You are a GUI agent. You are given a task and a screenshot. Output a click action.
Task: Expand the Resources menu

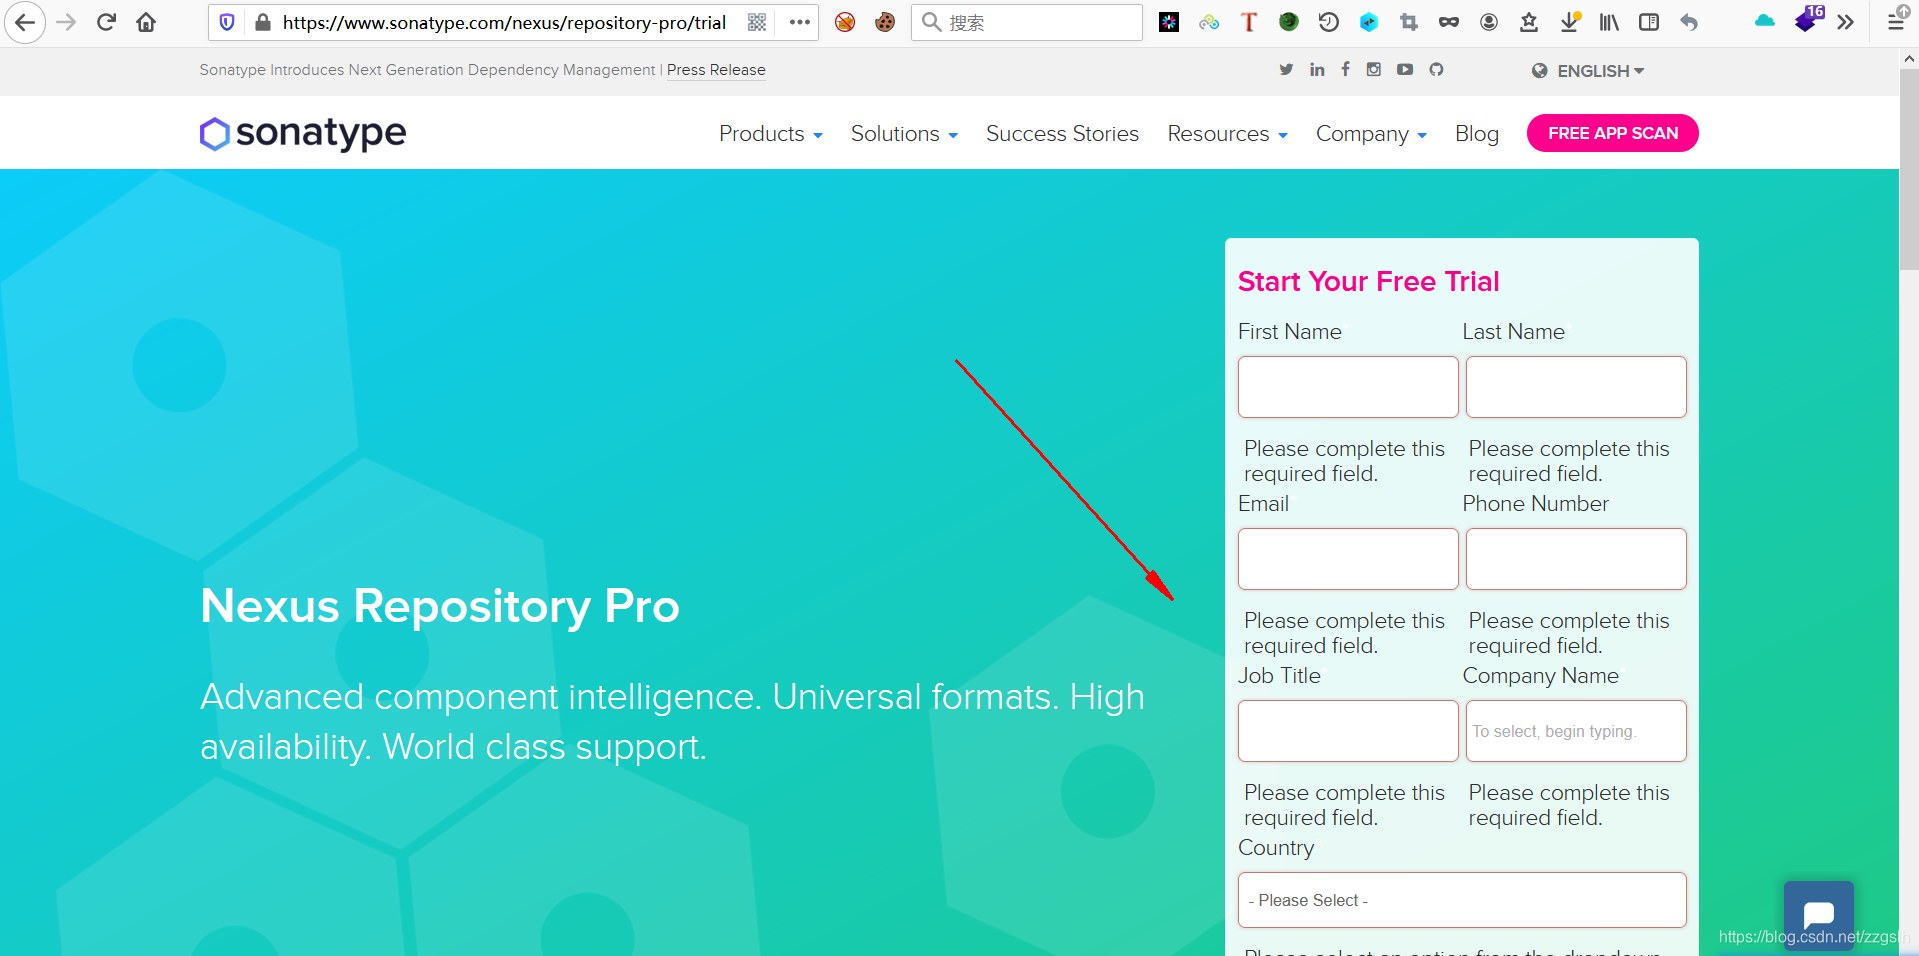pyautogui.click(x=1227, y=134)
